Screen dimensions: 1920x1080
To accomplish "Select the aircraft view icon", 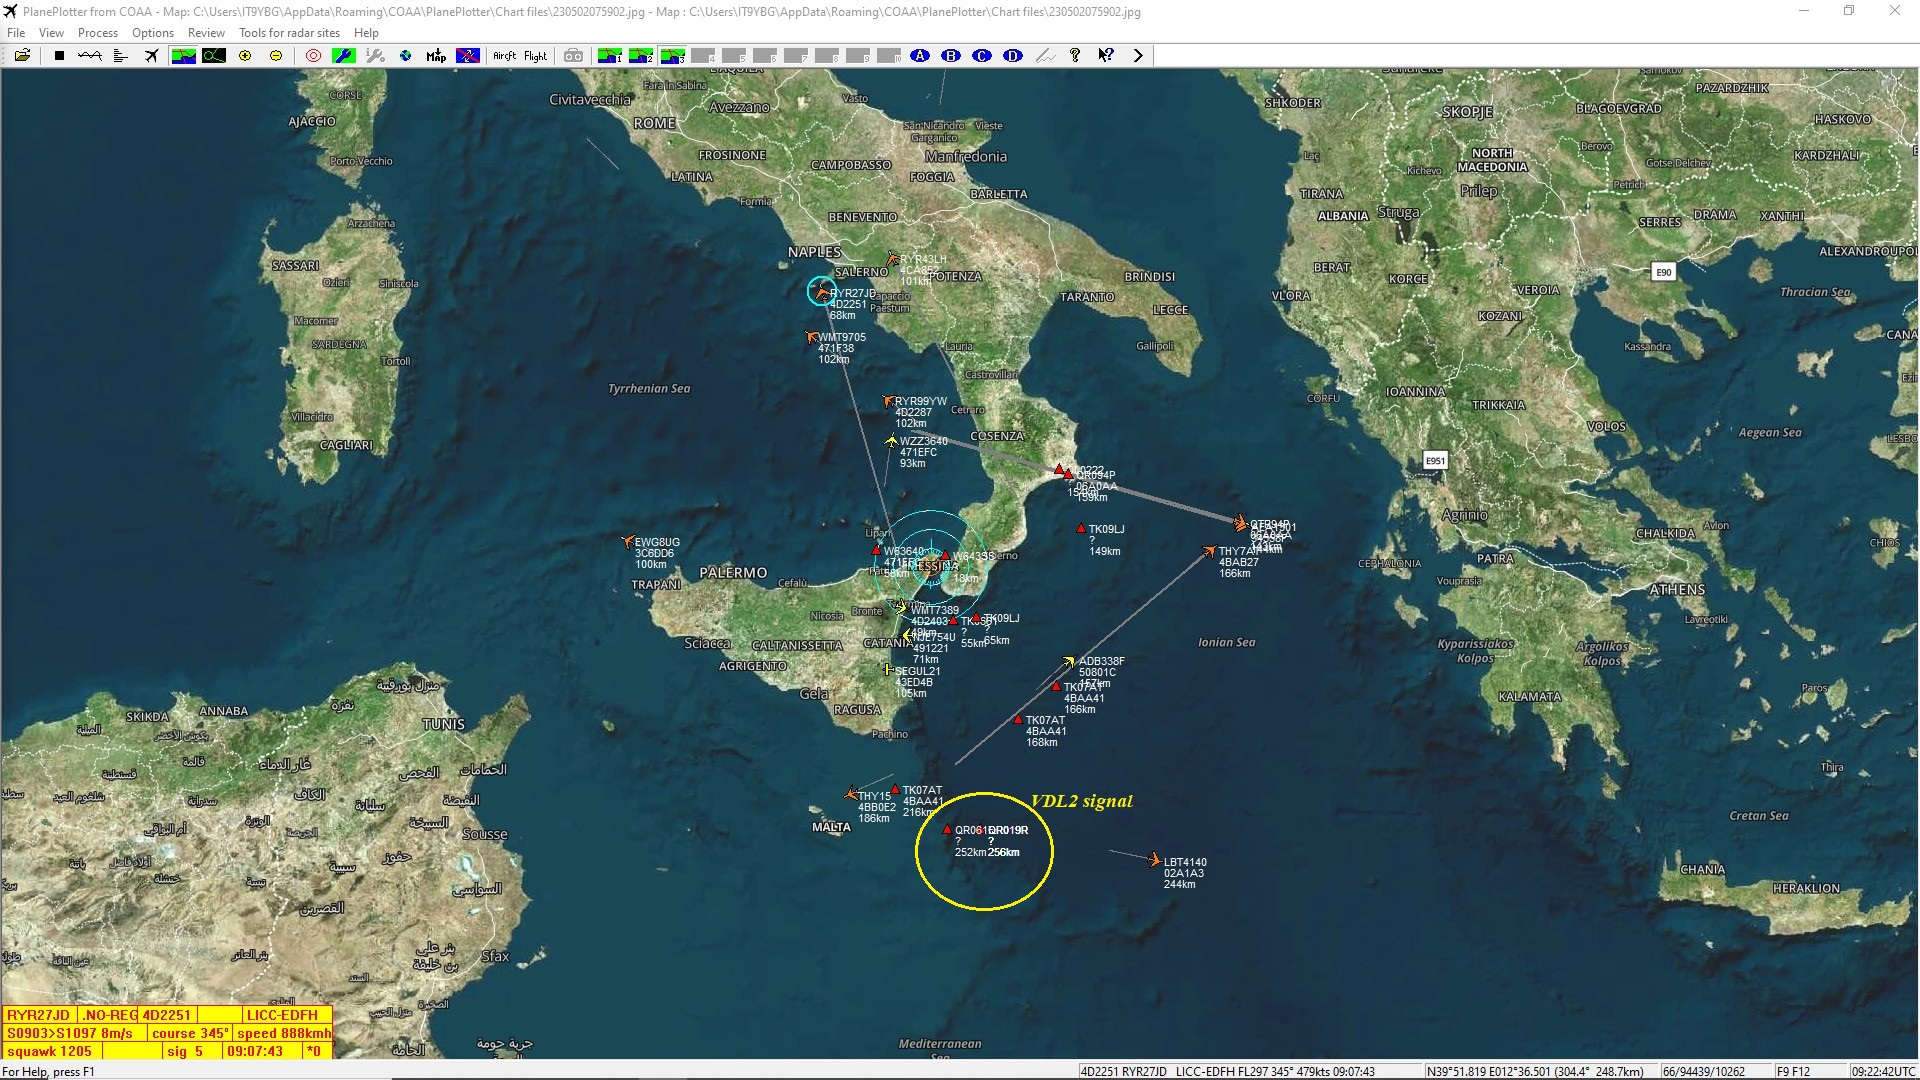I will 151,56.
